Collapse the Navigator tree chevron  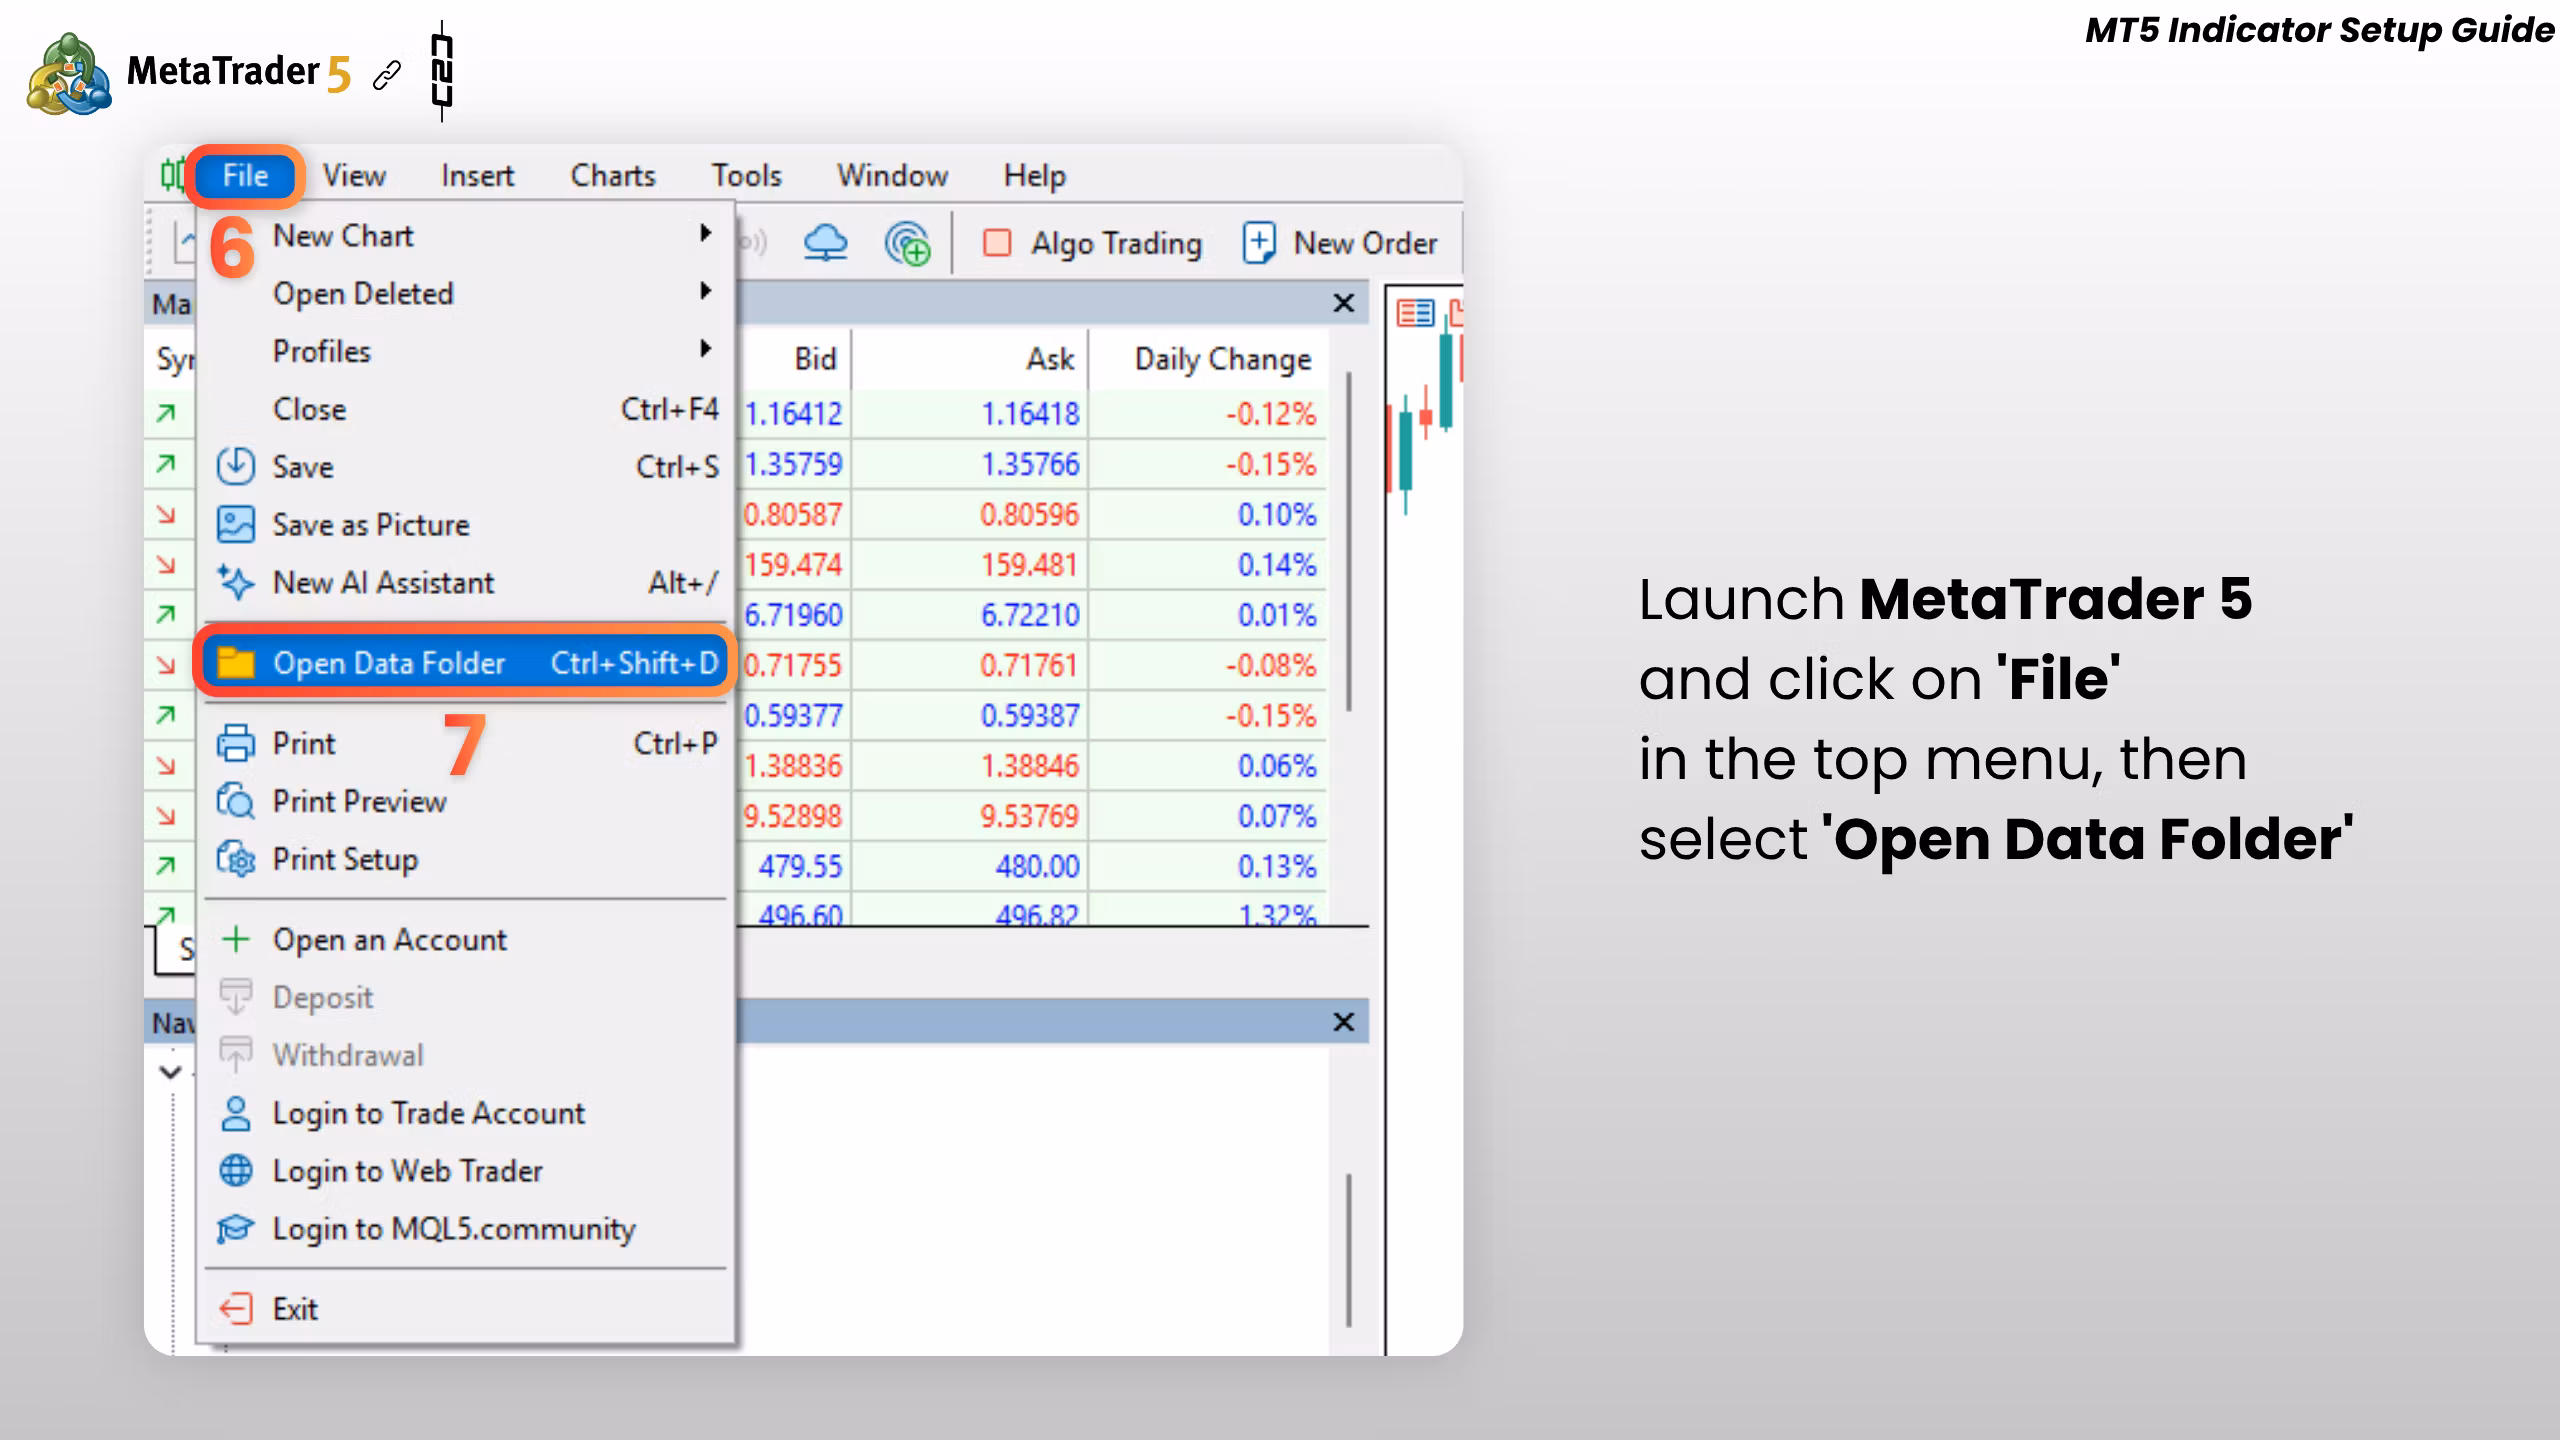(x=171, y=1073)
